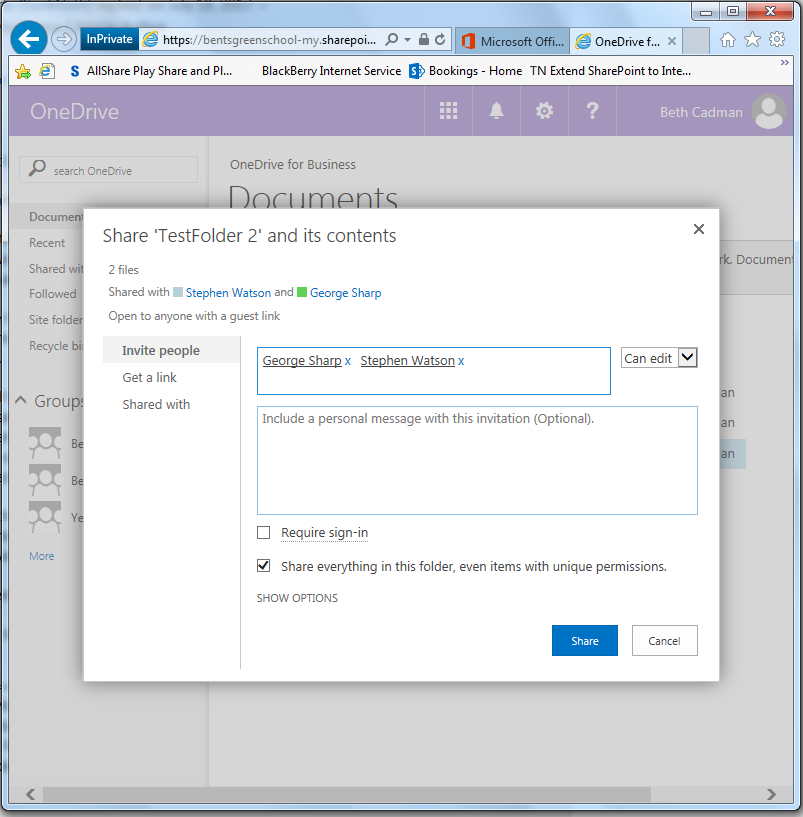Click the George Sharp shared-with link
Image resolution: width=803 pixels, height=817 pixels.
point(345,293)
